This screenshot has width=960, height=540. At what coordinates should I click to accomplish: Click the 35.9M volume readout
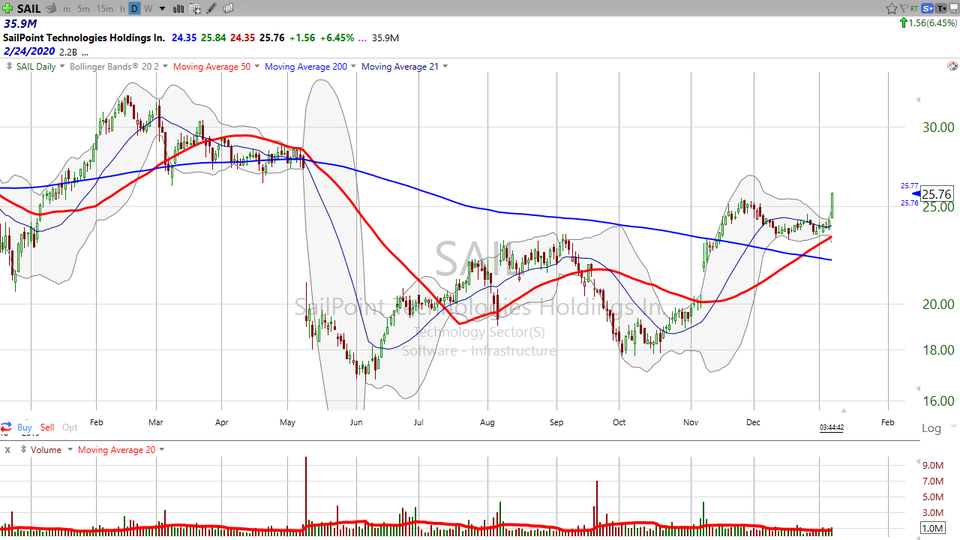20,24
